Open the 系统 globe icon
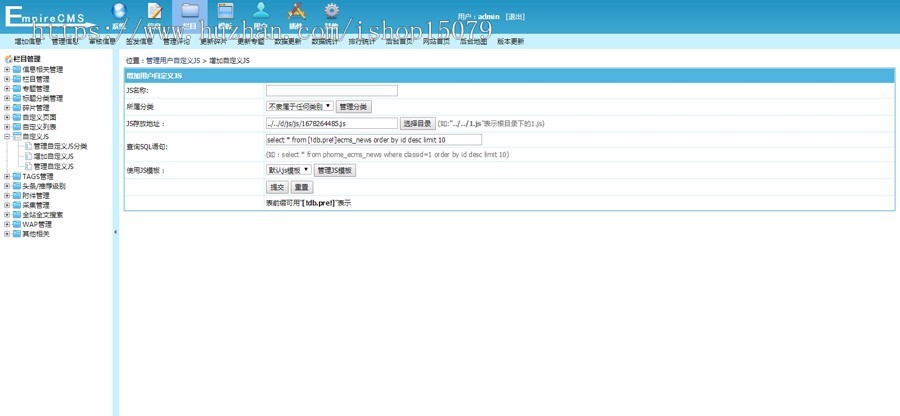900x416 pixels. tap(119, 11)
